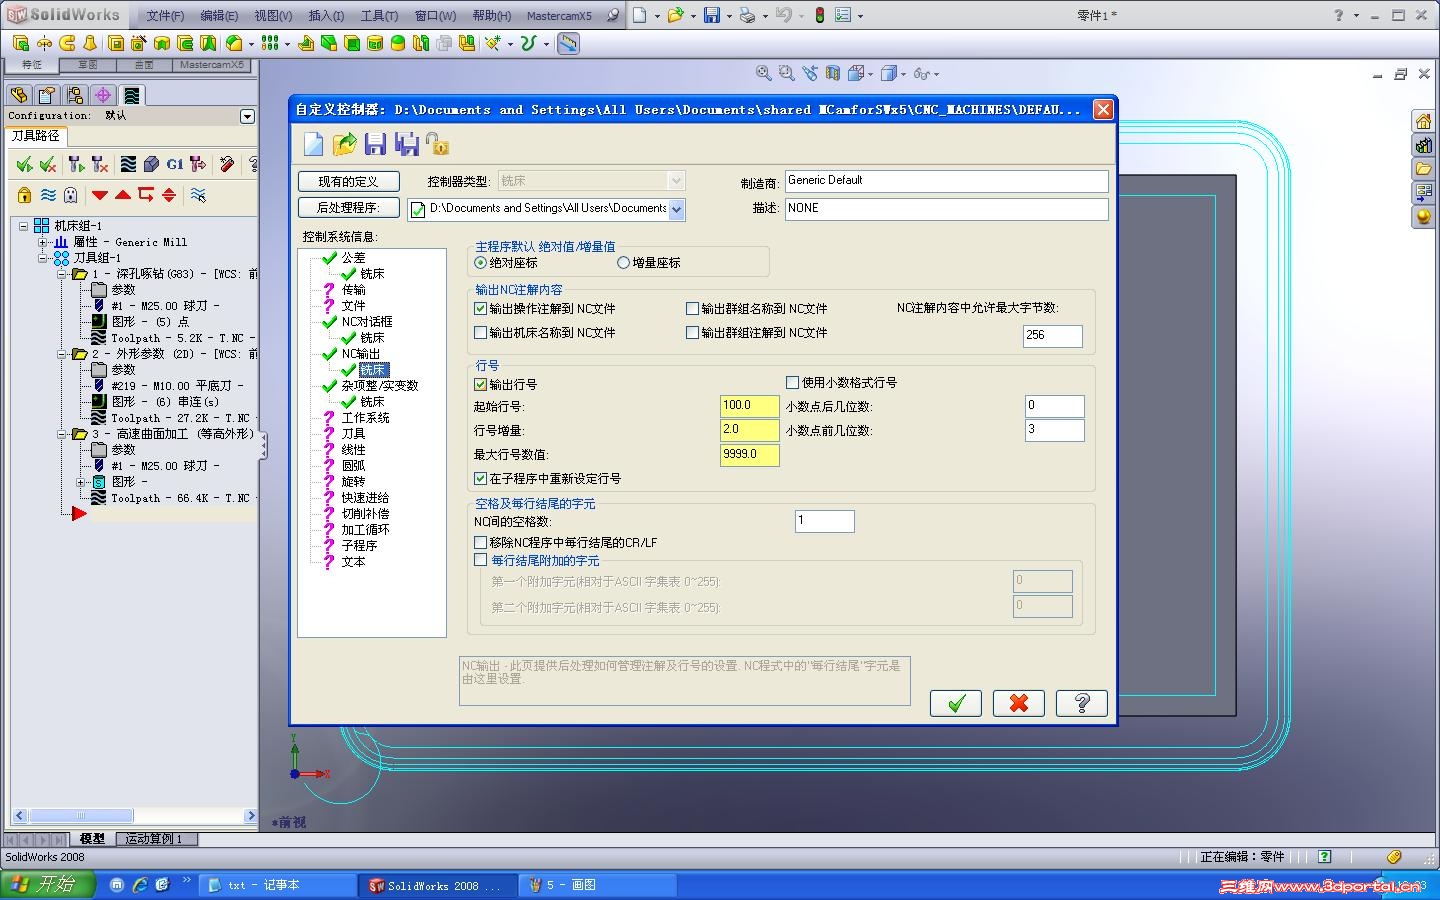The height and width of the screenshot is (900, 1440).
Task: Lock selected operations padlock icon
Action: click(24, 195)
